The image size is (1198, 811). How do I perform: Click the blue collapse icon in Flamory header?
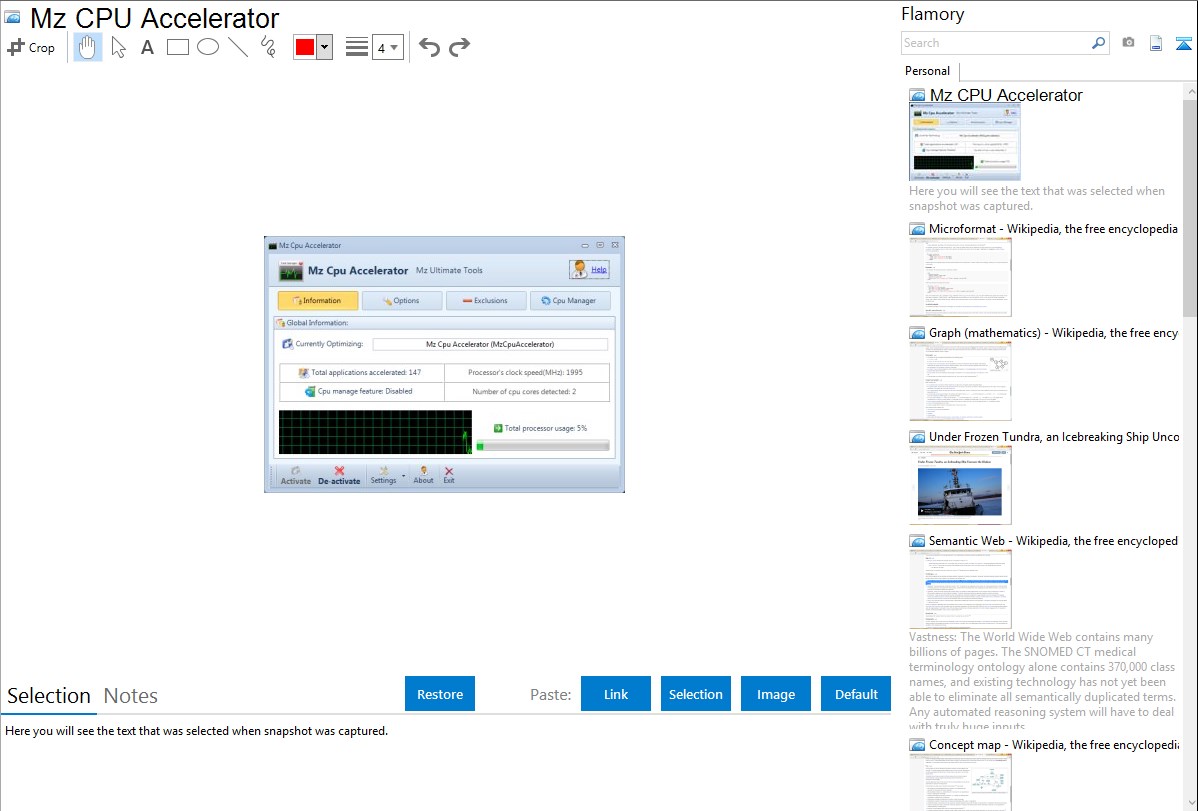click(x=1183, y=43)
